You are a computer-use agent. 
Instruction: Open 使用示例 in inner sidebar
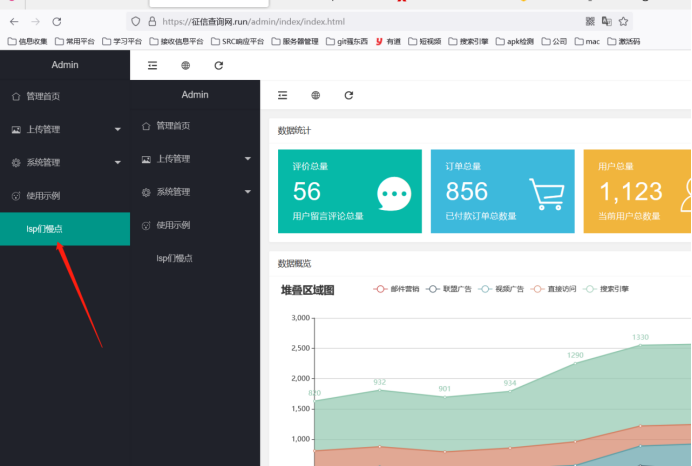coord(195,225)
